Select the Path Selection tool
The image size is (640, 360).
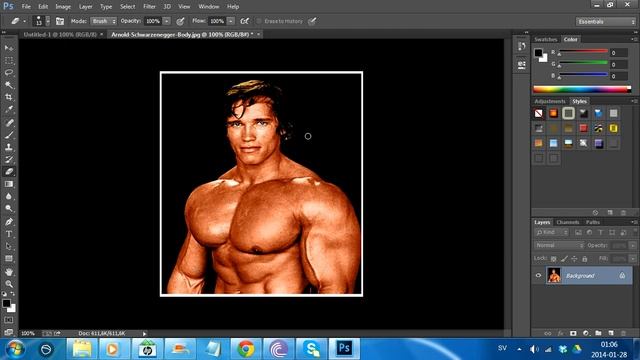(x=9, y=246)
